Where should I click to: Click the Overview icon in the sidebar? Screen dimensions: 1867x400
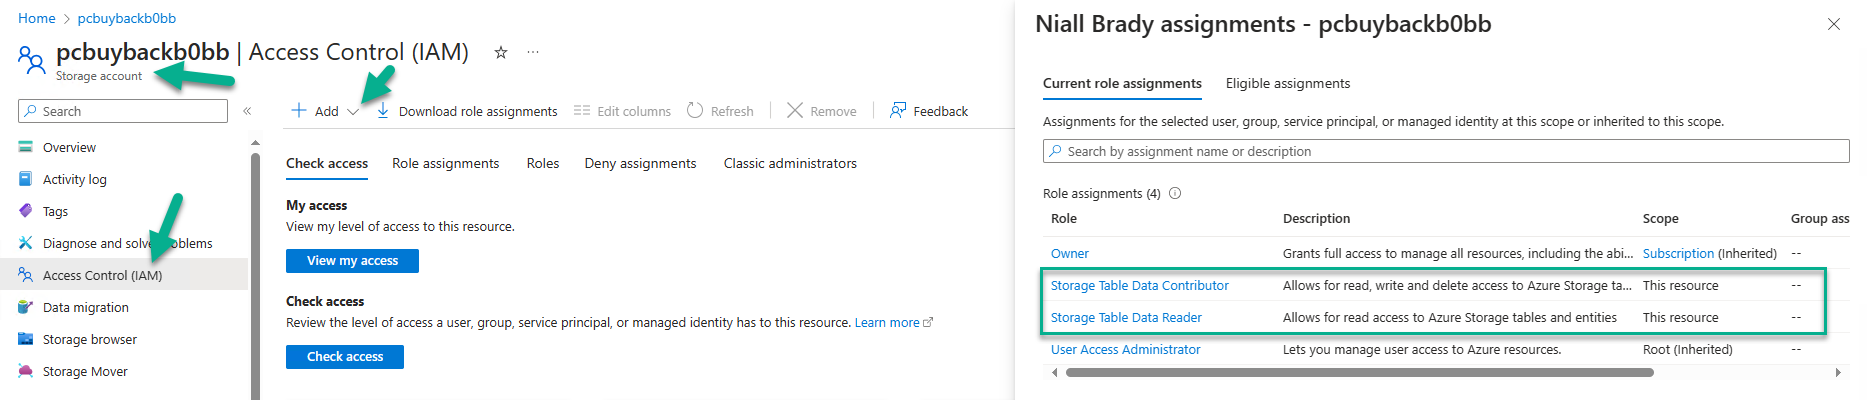[26, 147]
